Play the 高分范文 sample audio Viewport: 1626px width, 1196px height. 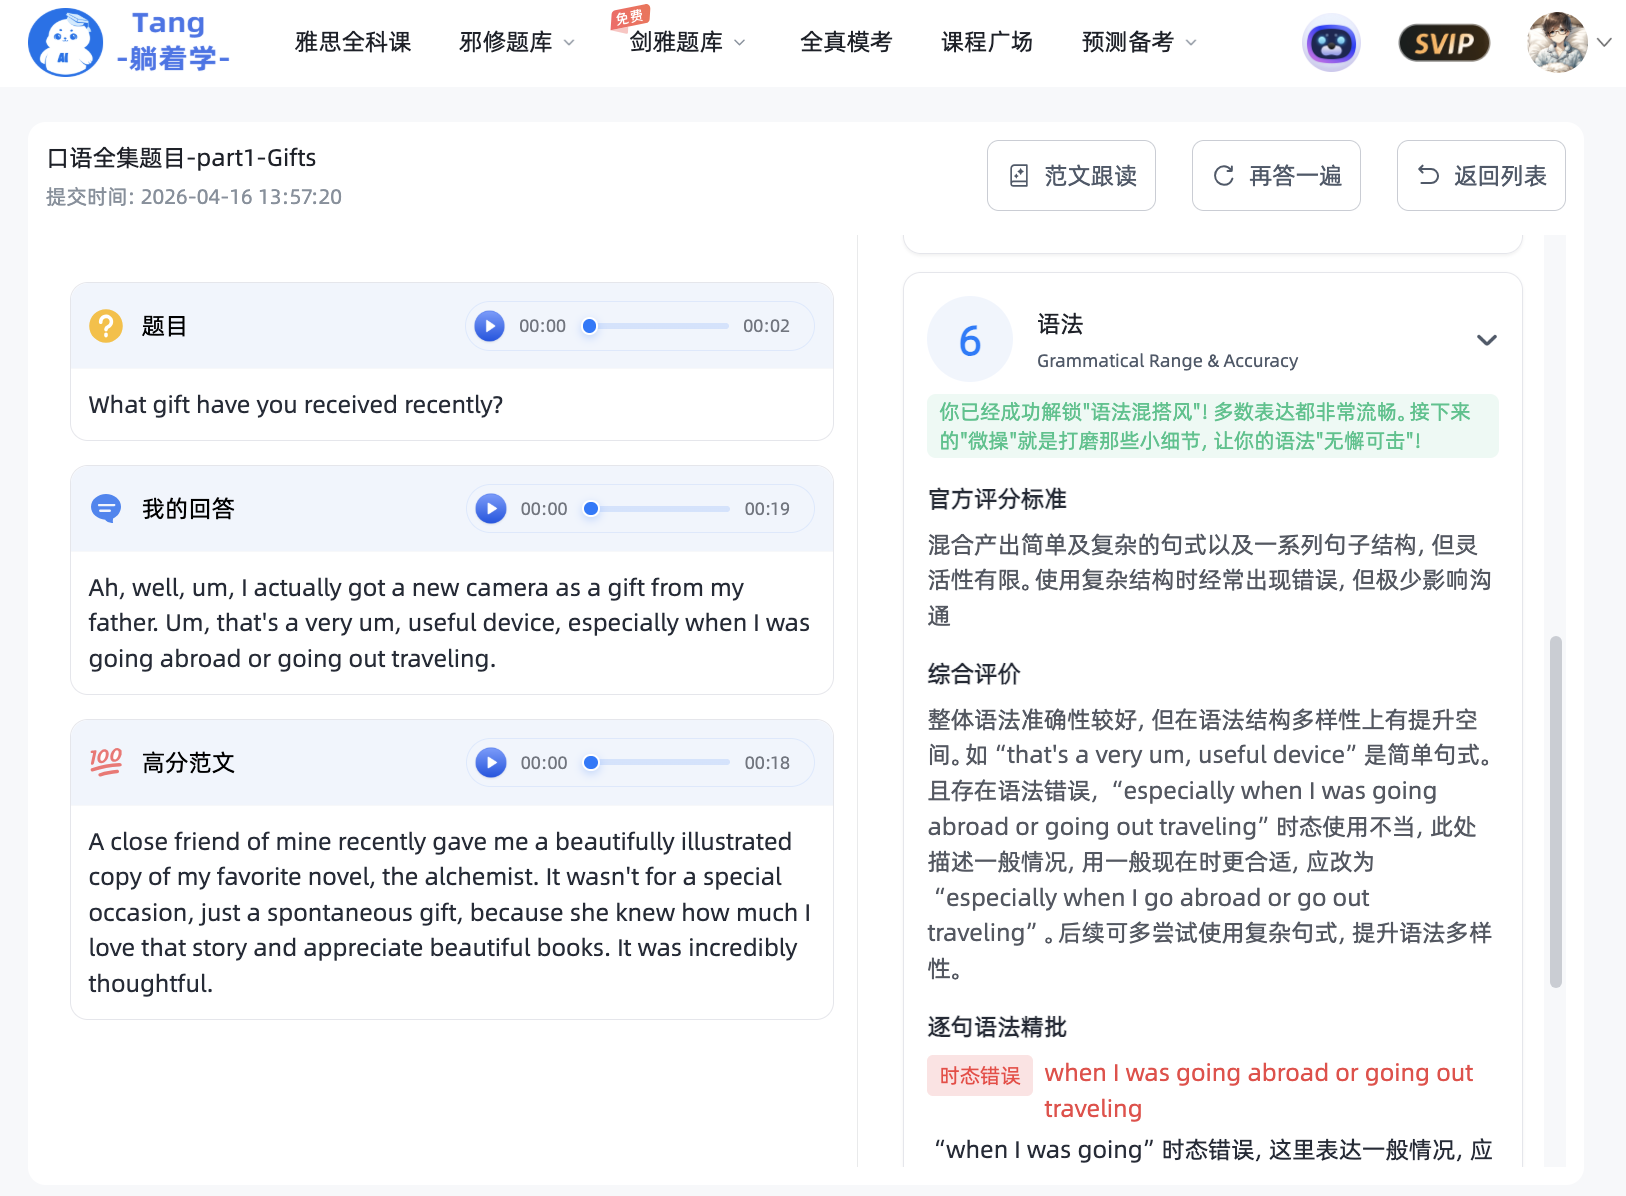click(x=490, y=763)
